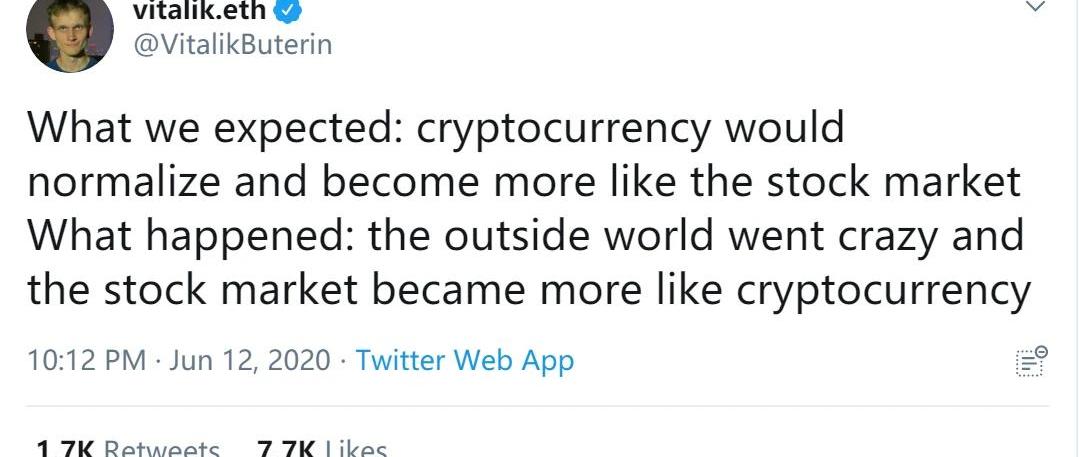1079x457 pixels.
Task: Open the Twitter Web App source link
Action: click(x=464, y=361)
